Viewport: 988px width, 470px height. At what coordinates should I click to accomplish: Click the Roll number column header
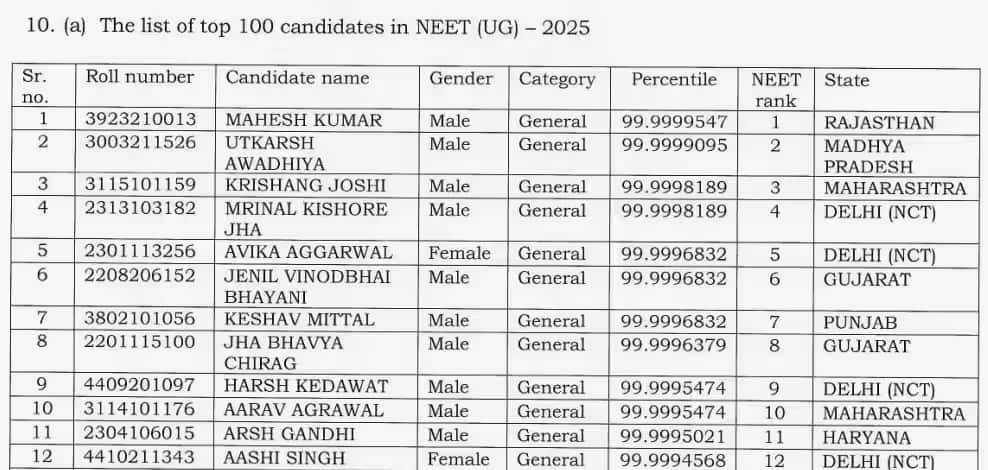click(x=140, y=77)
